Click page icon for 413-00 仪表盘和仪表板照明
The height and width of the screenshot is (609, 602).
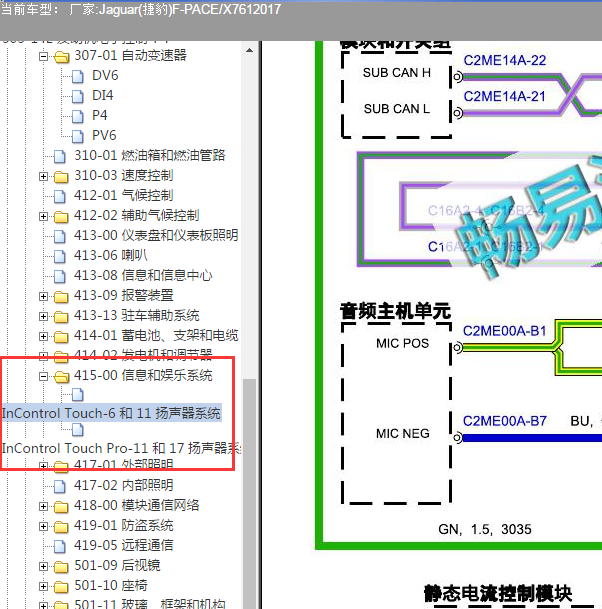60,236
